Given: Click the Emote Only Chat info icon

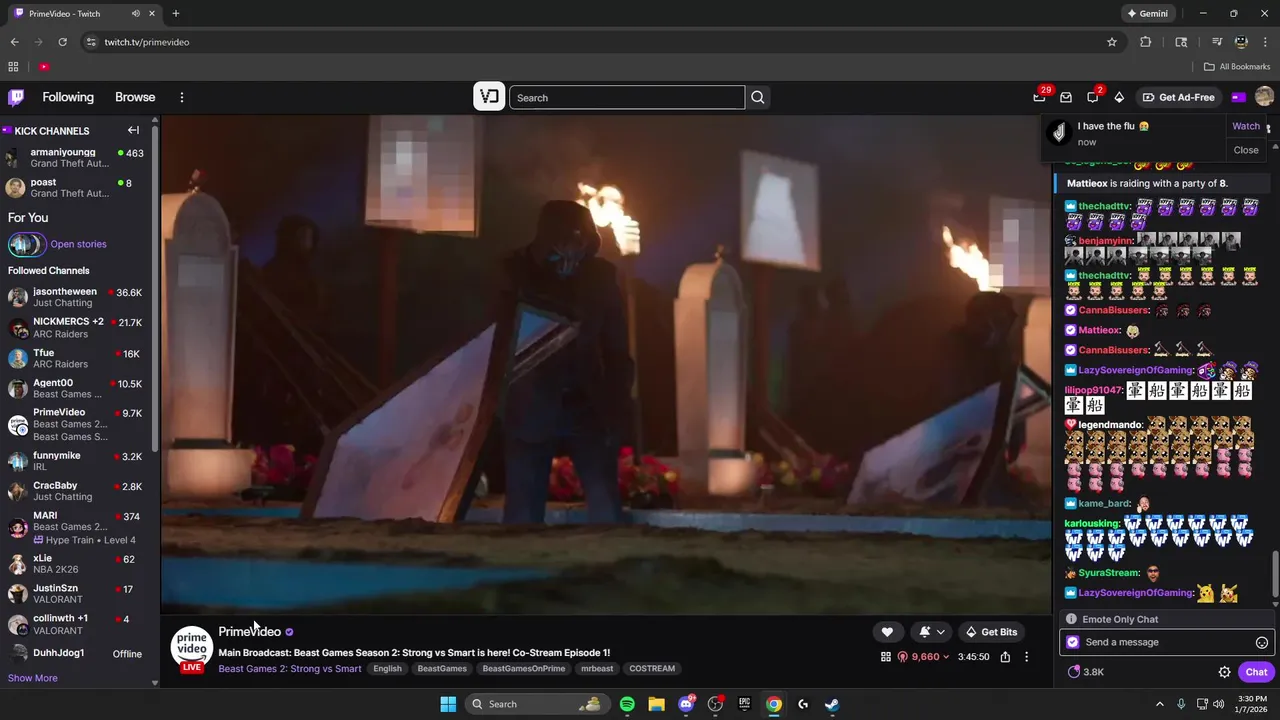Looking at the screenshot, I should click(1071, 619).
